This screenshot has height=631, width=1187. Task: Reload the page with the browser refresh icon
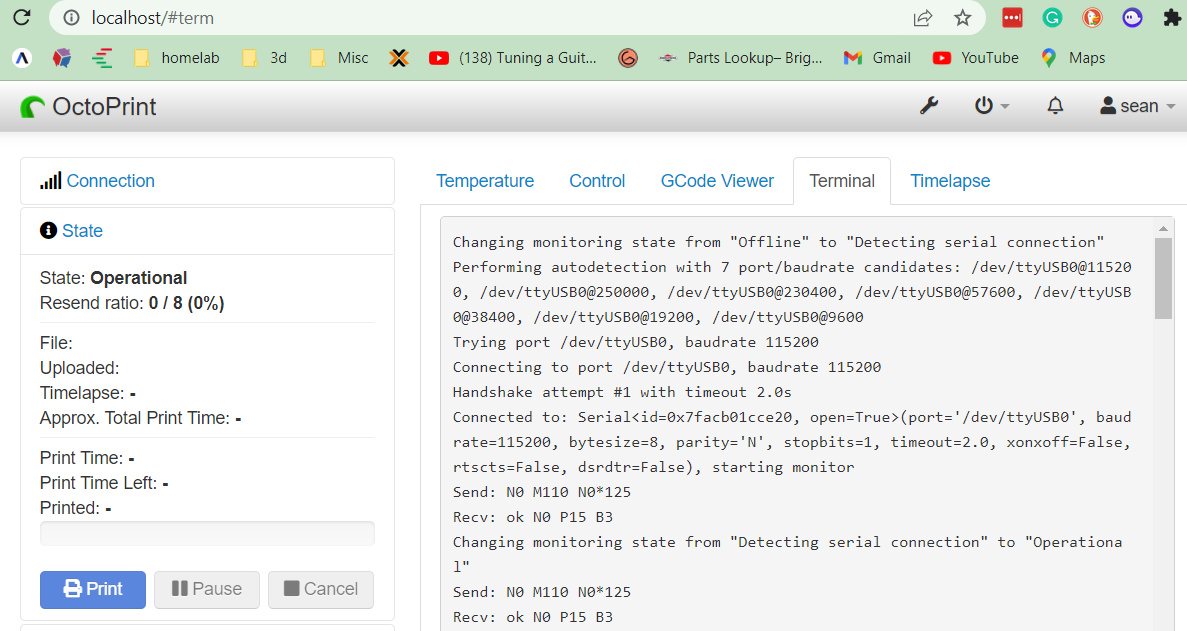click(22, 17)
